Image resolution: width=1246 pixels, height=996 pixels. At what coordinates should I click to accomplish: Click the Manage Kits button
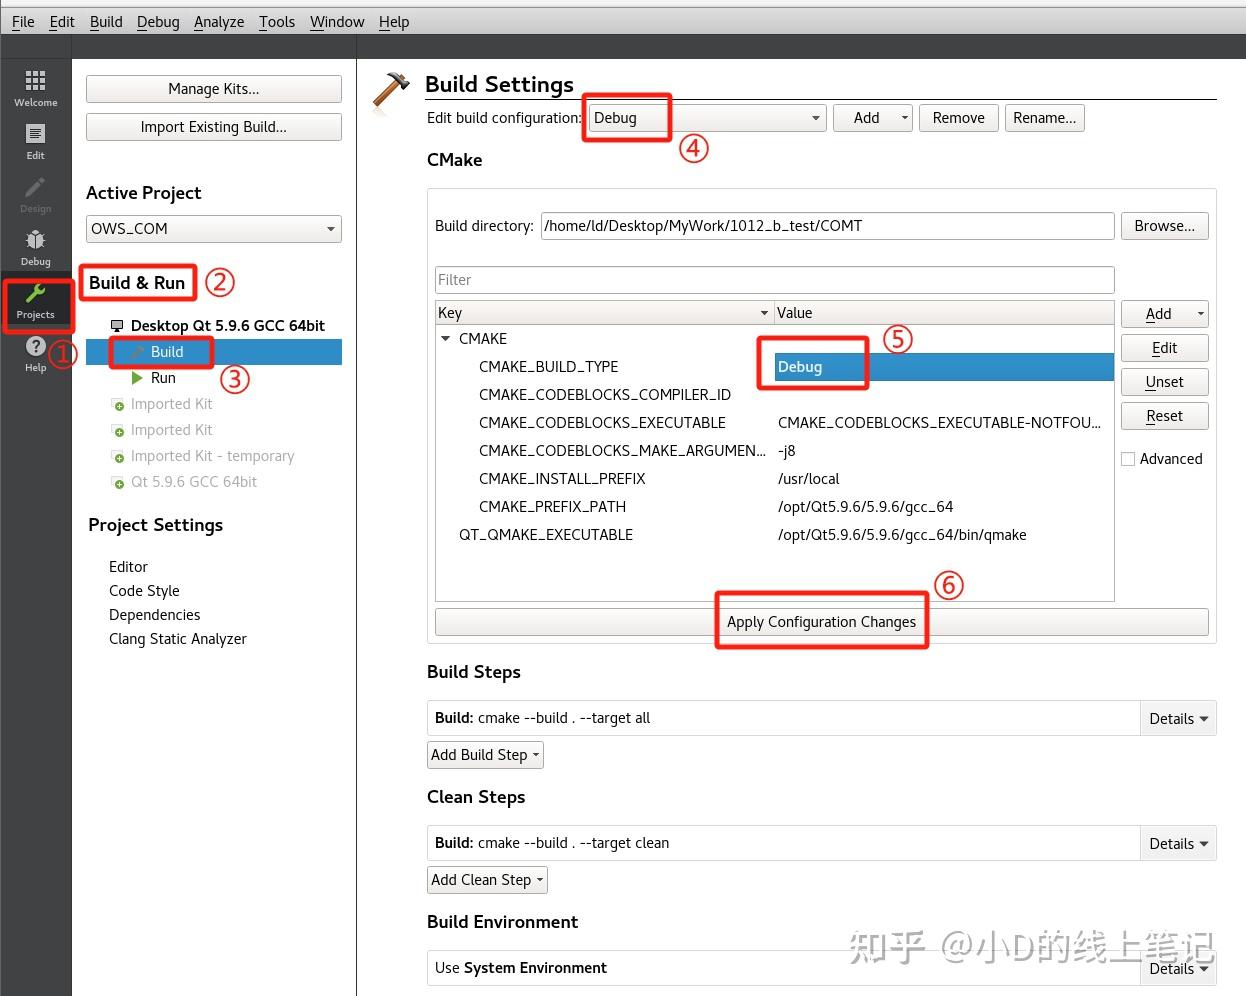213,88
